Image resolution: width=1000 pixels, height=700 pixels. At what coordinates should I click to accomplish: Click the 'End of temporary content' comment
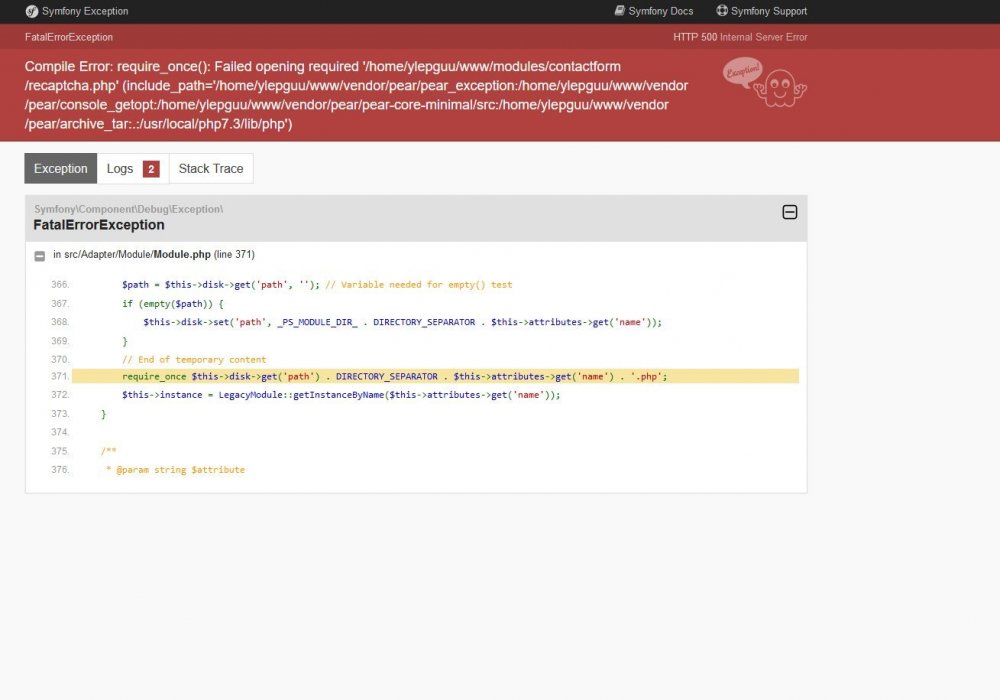pyautogui.click(x=194, y=360)
